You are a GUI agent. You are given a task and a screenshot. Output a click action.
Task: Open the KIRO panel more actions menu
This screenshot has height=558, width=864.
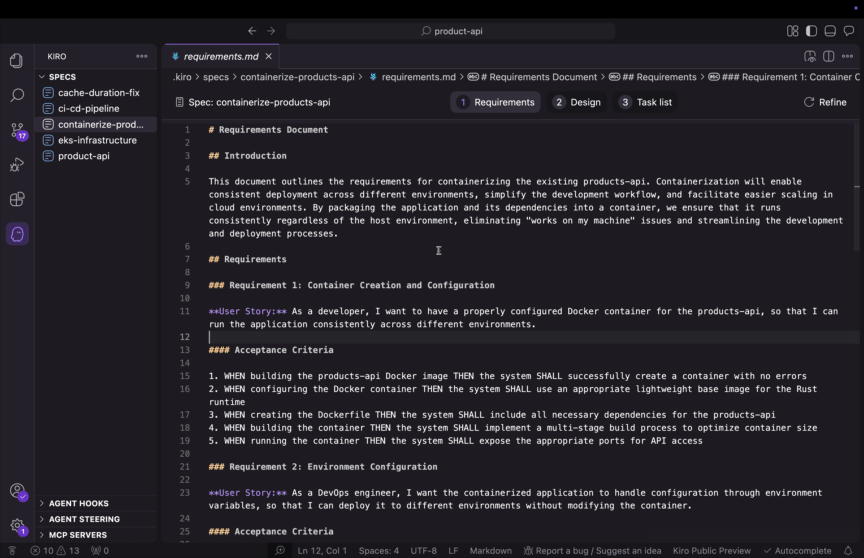tap(142, 56)
